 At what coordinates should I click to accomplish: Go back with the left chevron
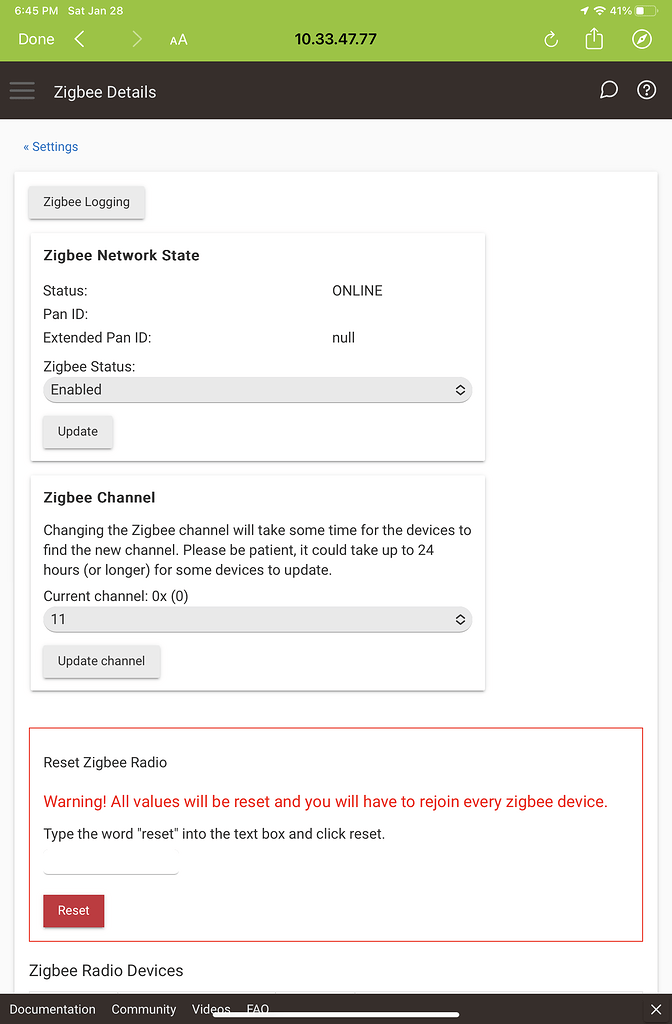tap(80, 39)
